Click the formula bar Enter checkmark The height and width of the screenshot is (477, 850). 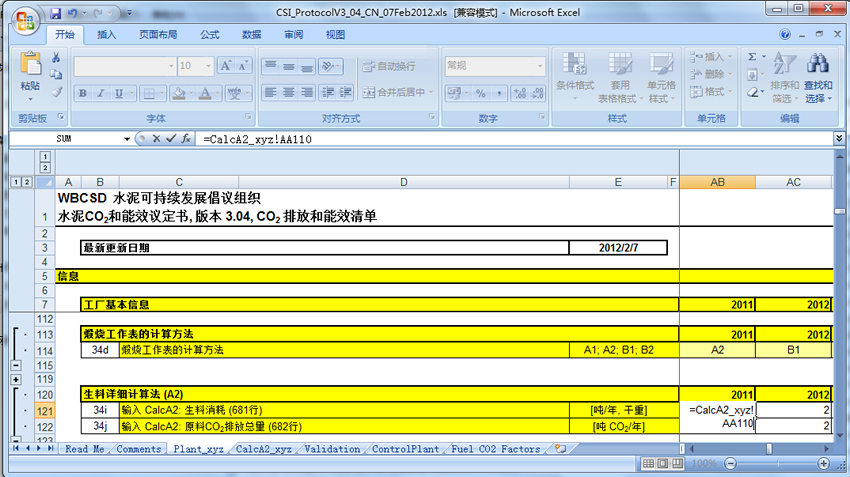click(x=171, y=139)
